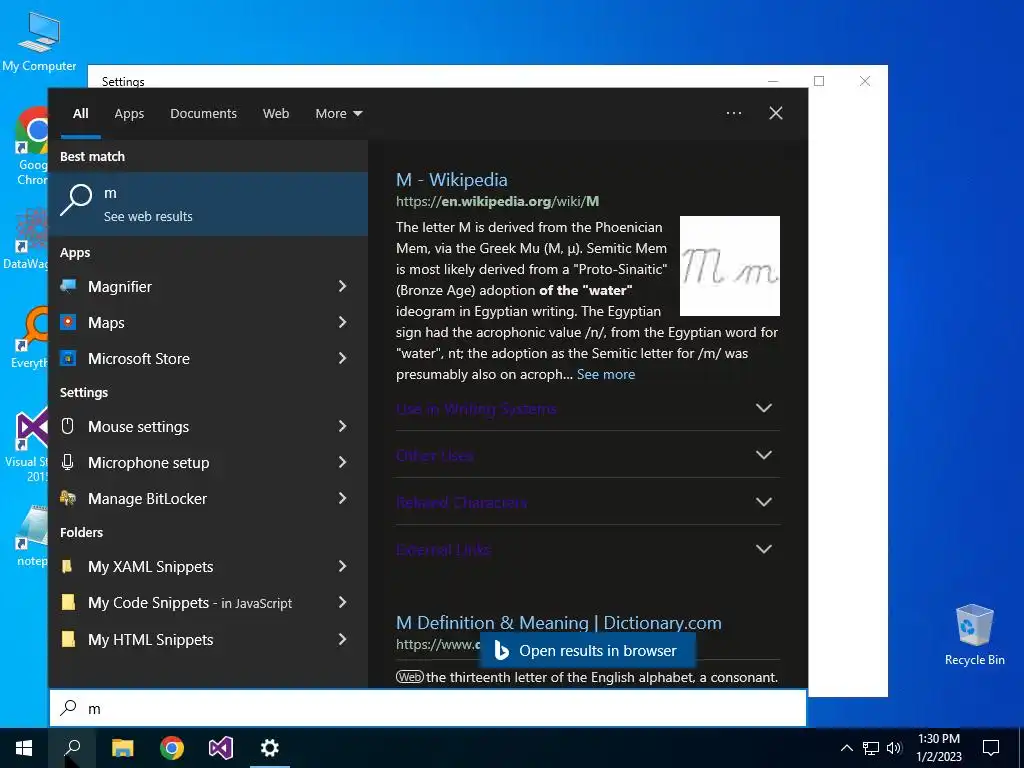
Task: Click the See more link
Action: pyautogui.click(x=606, y=374)
